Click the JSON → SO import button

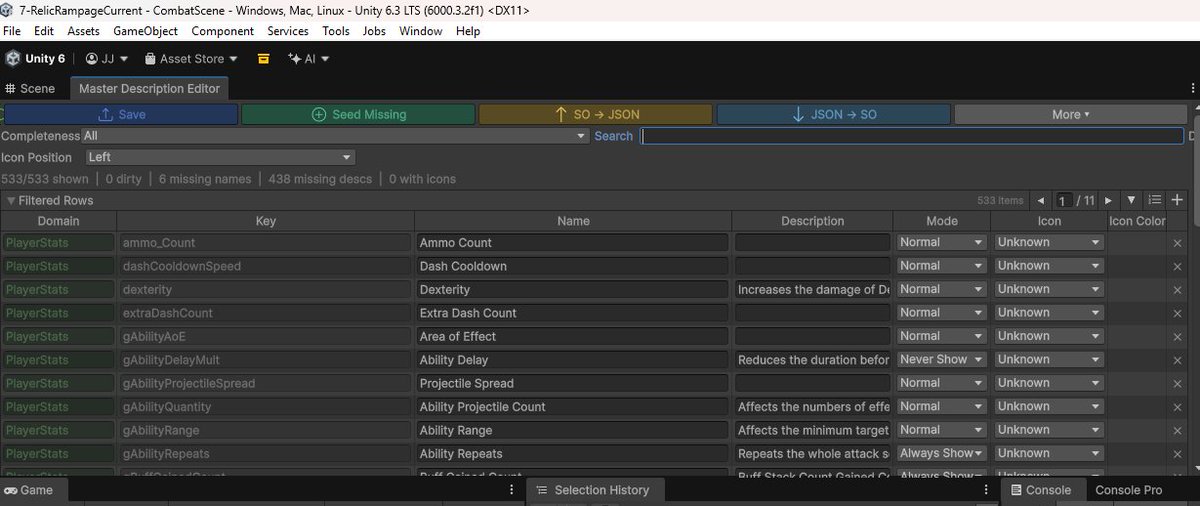833,114
